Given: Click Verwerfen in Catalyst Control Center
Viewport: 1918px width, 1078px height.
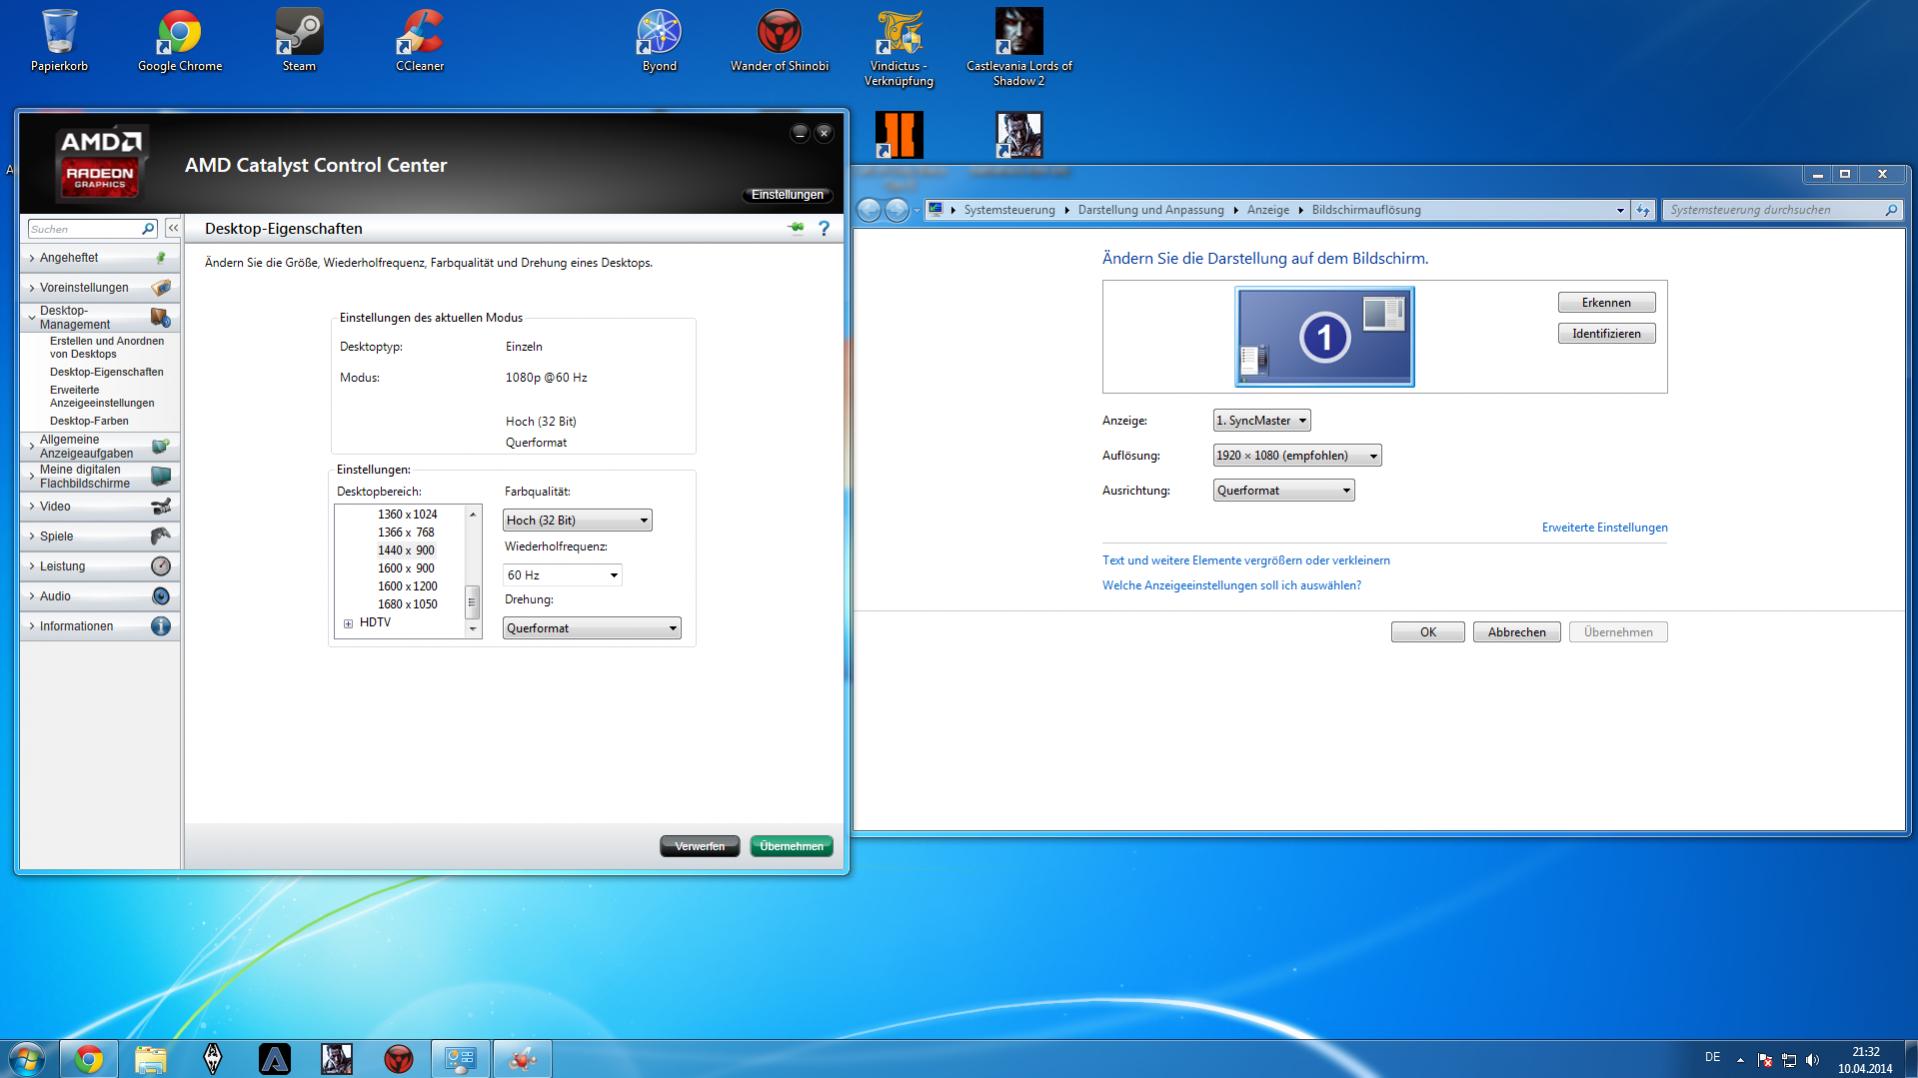Looking at the screenshot, I should 700,846.
